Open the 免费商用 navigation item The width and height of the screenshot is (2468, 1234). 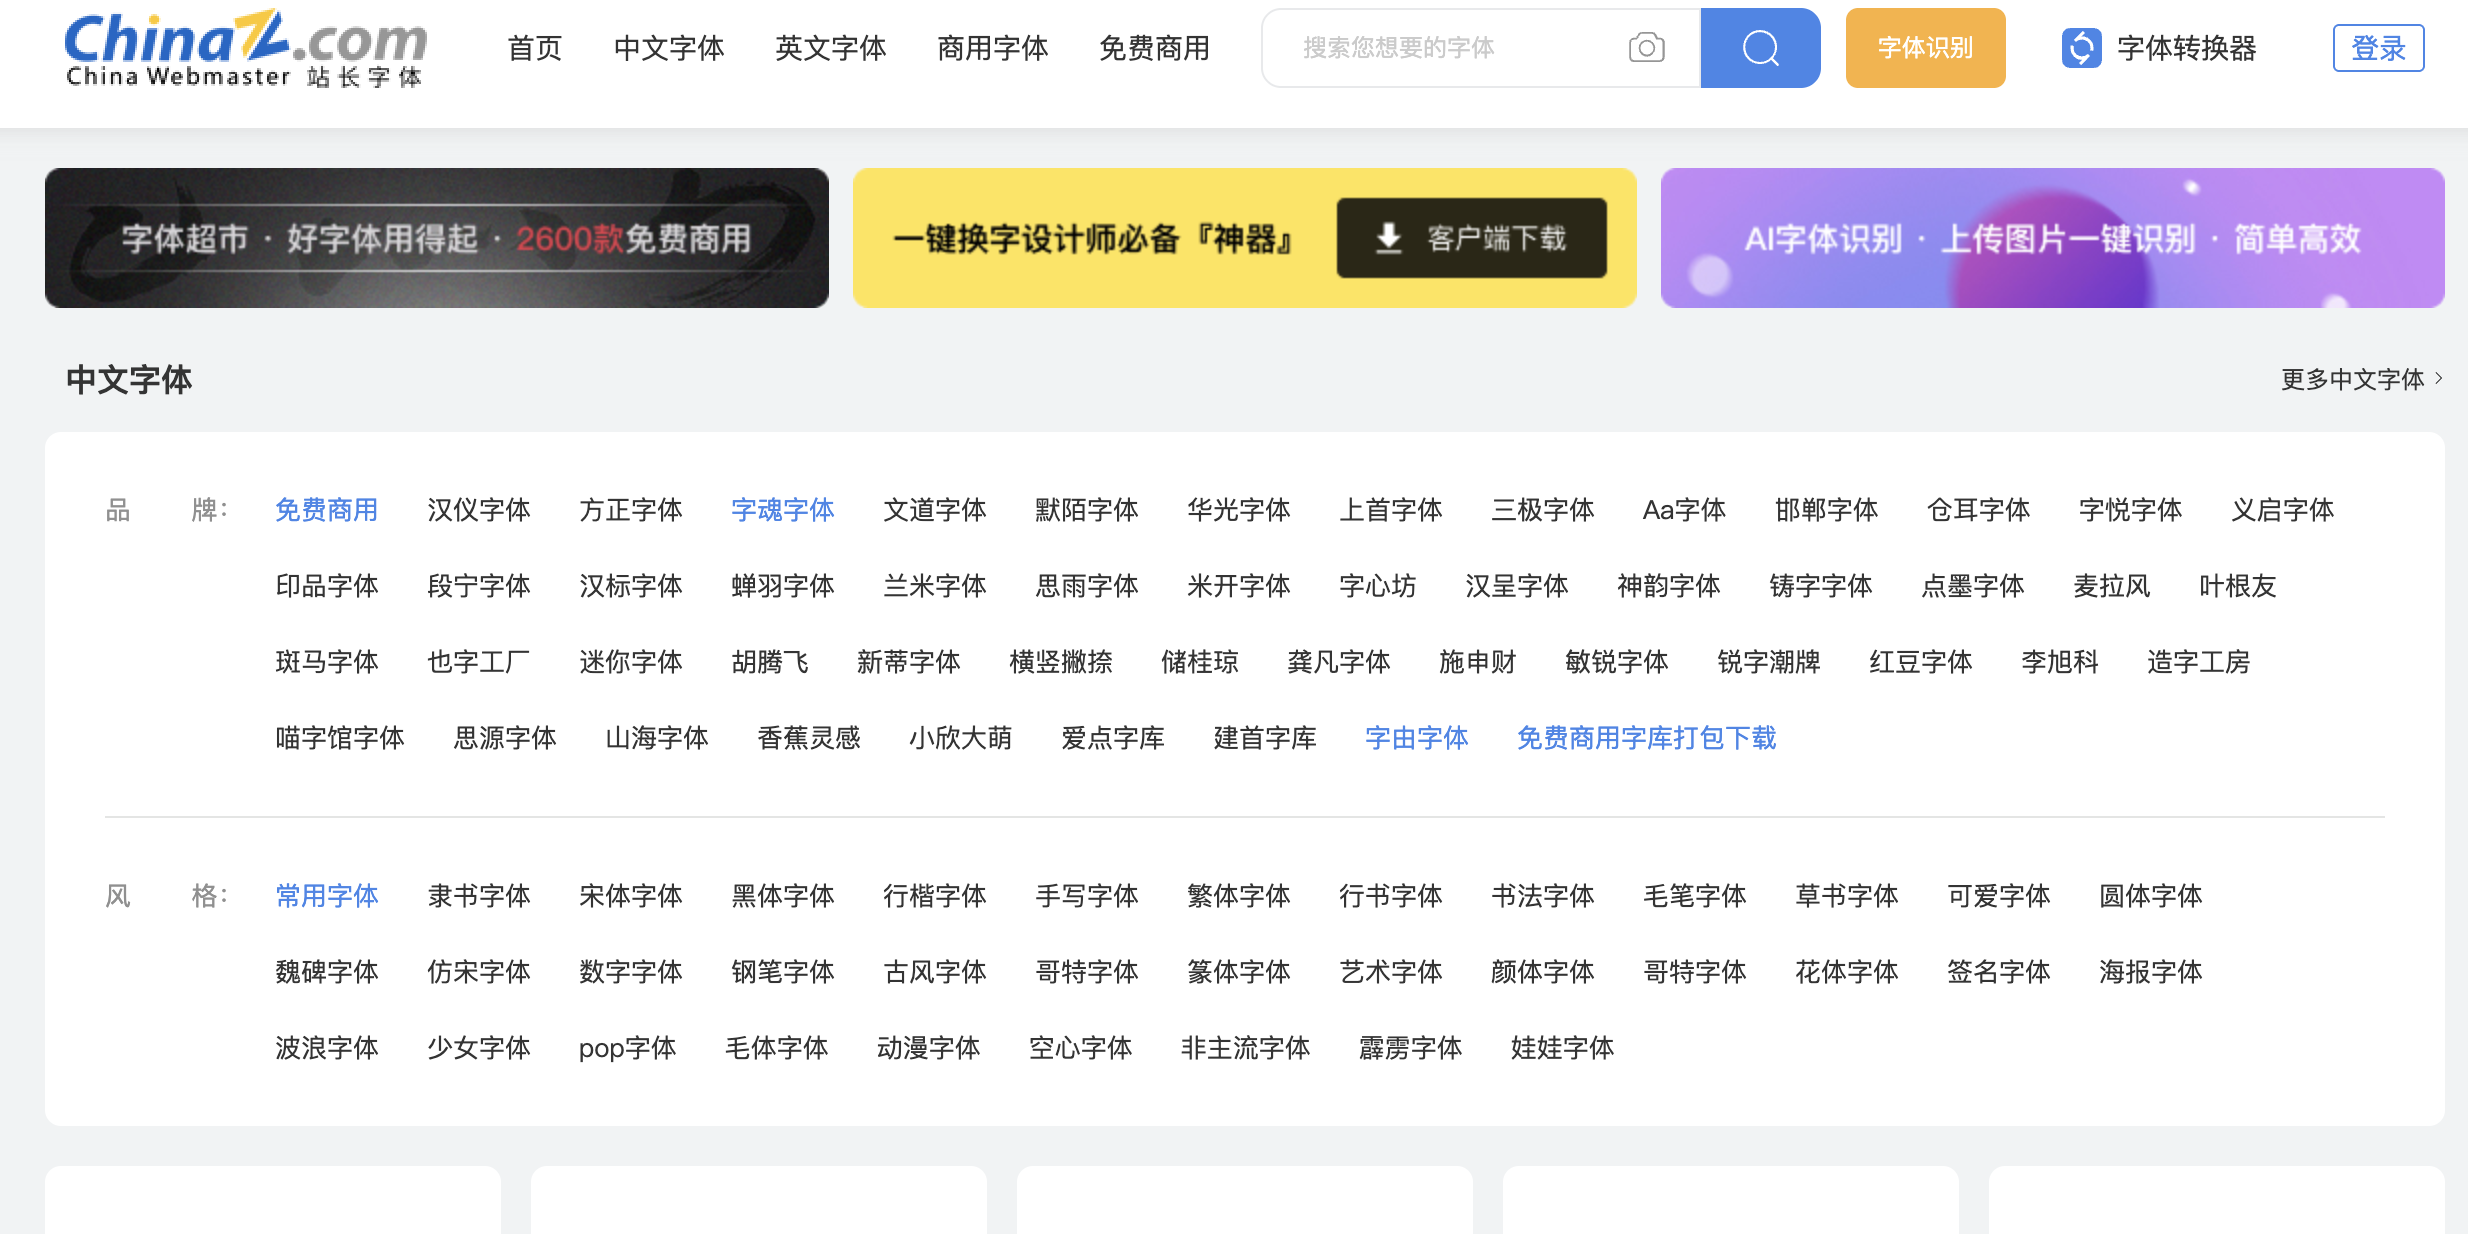(1155, 47)
